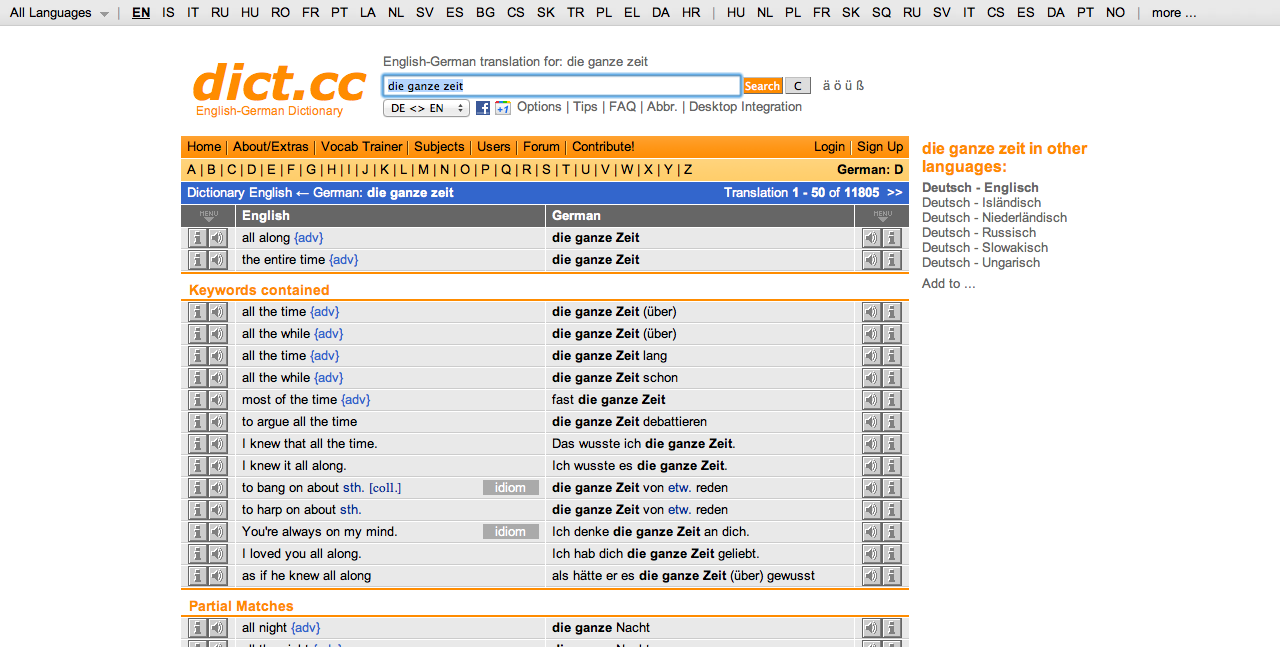
Task: Open German info icon for 'die ganze Zeit debattieren'
Action: pyautogui.click(x=892, y=422)
